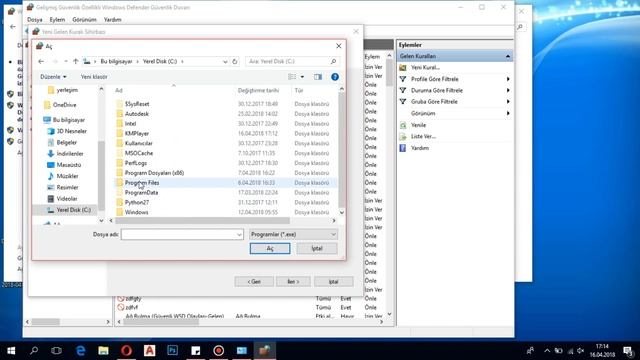The width and height of the screenshot is (640, 360).
Task: Select Müzikler in navigation pane
Action: (67, 176)
